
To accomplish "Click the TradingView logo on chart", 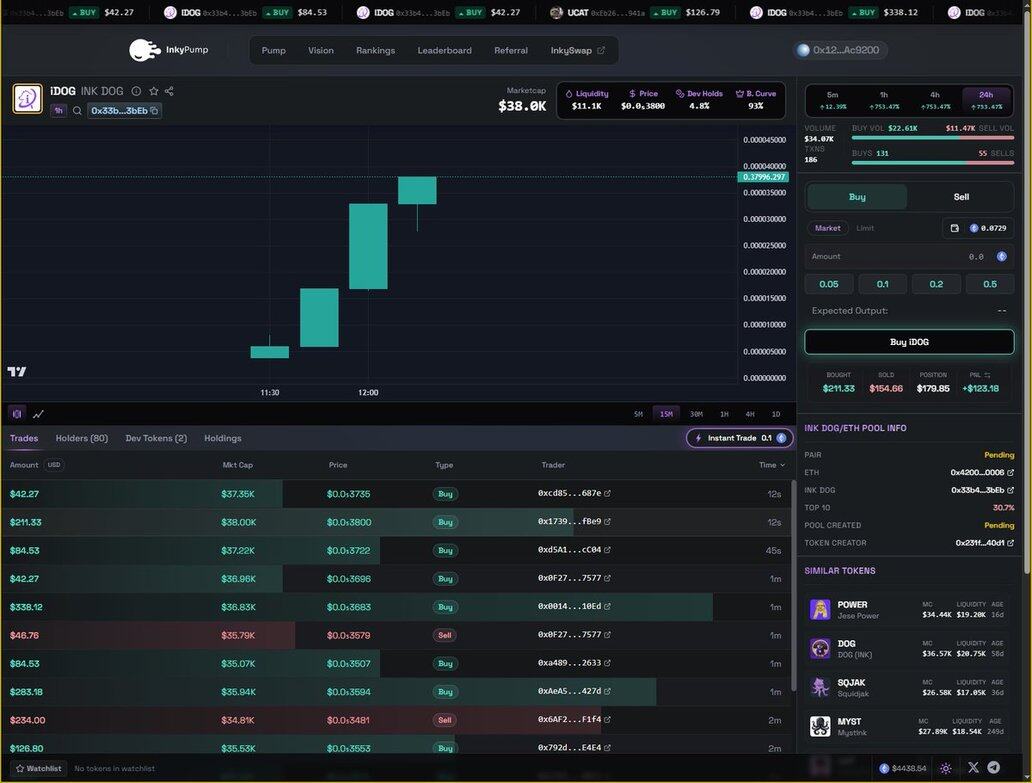I will click(x=16, y=372).
